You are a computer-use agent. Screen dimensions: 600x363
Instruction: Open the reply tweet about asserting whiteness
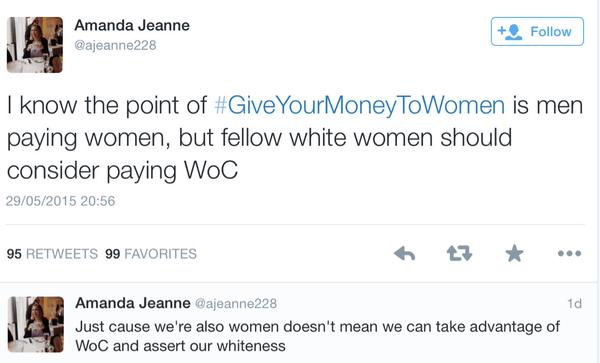[318, 336]
